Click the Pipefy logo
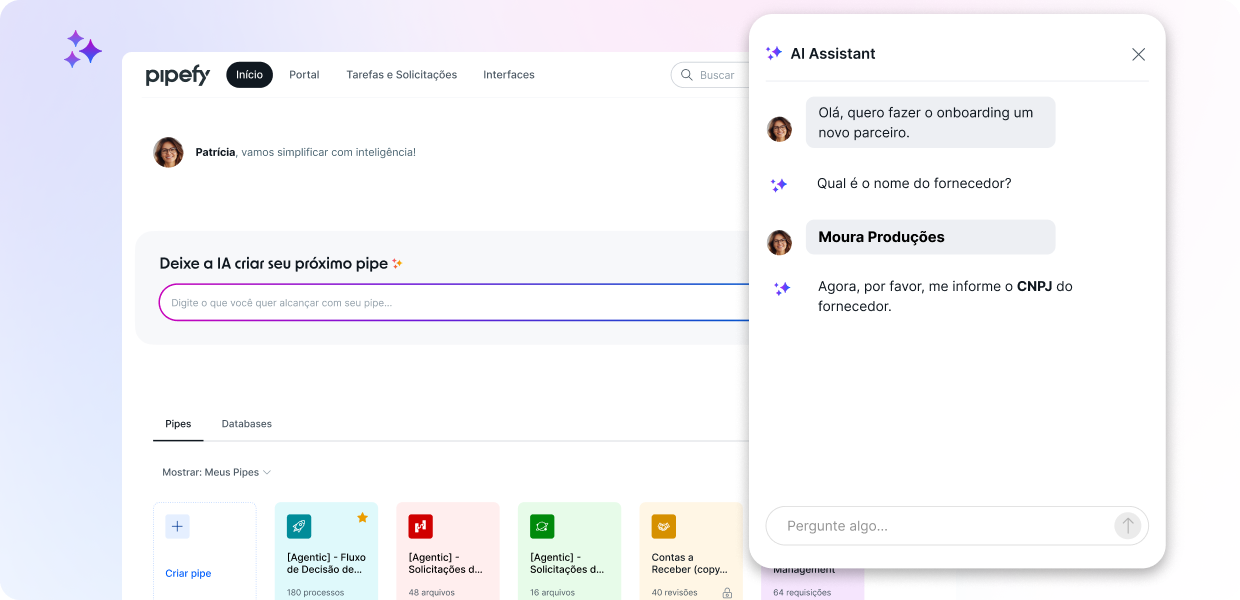This screenshot has height=600, width=1240. (178, 75)
